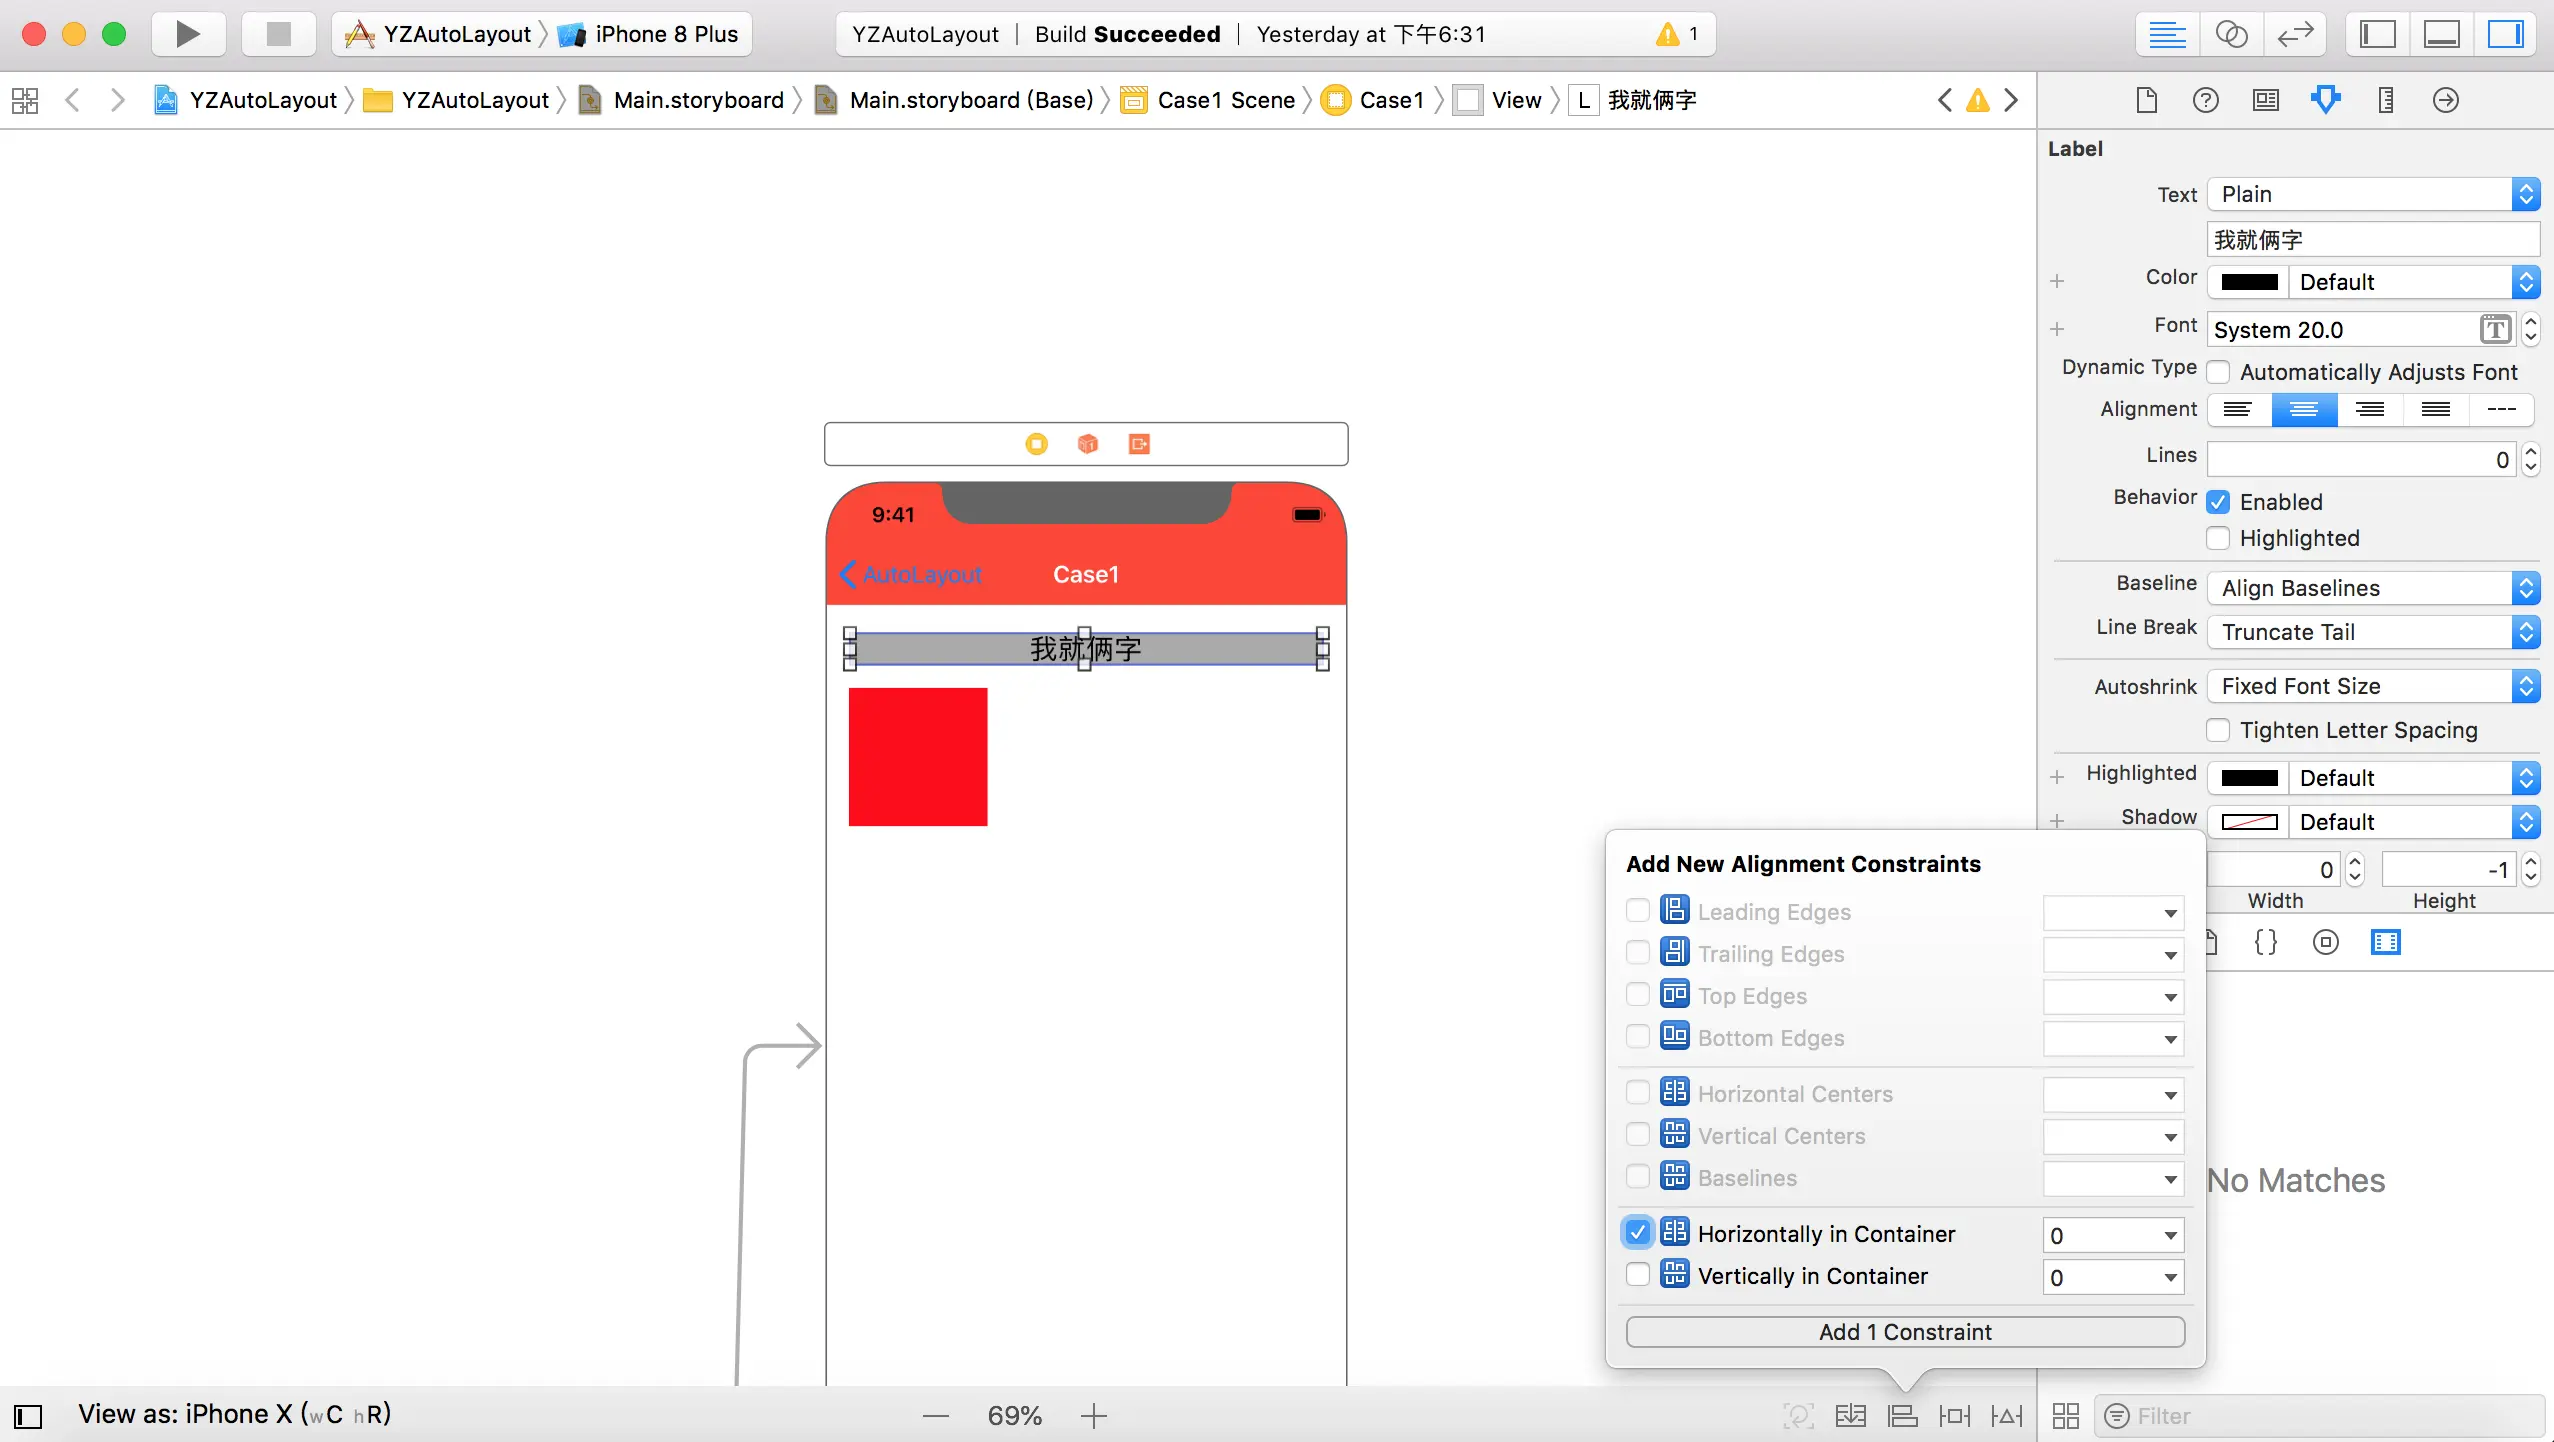The image size is (2554, 1442).
Task: Select Case1 Scene breadcrumb item
Action: [1225, 100]
